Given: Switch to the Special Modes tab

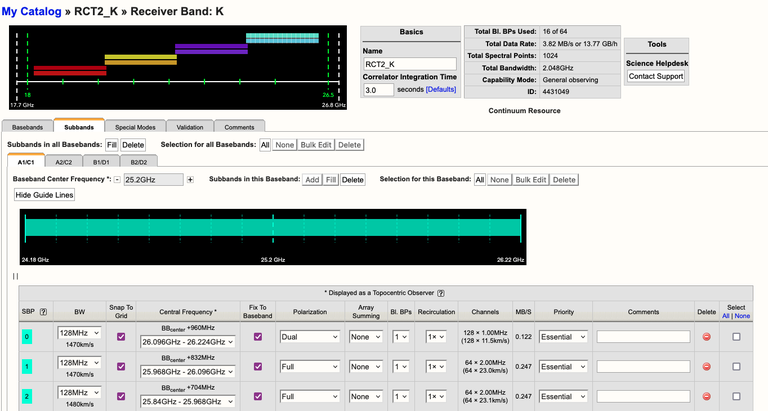Looking at the screenshot, I should pyautogui.click(x=134, y=127).
